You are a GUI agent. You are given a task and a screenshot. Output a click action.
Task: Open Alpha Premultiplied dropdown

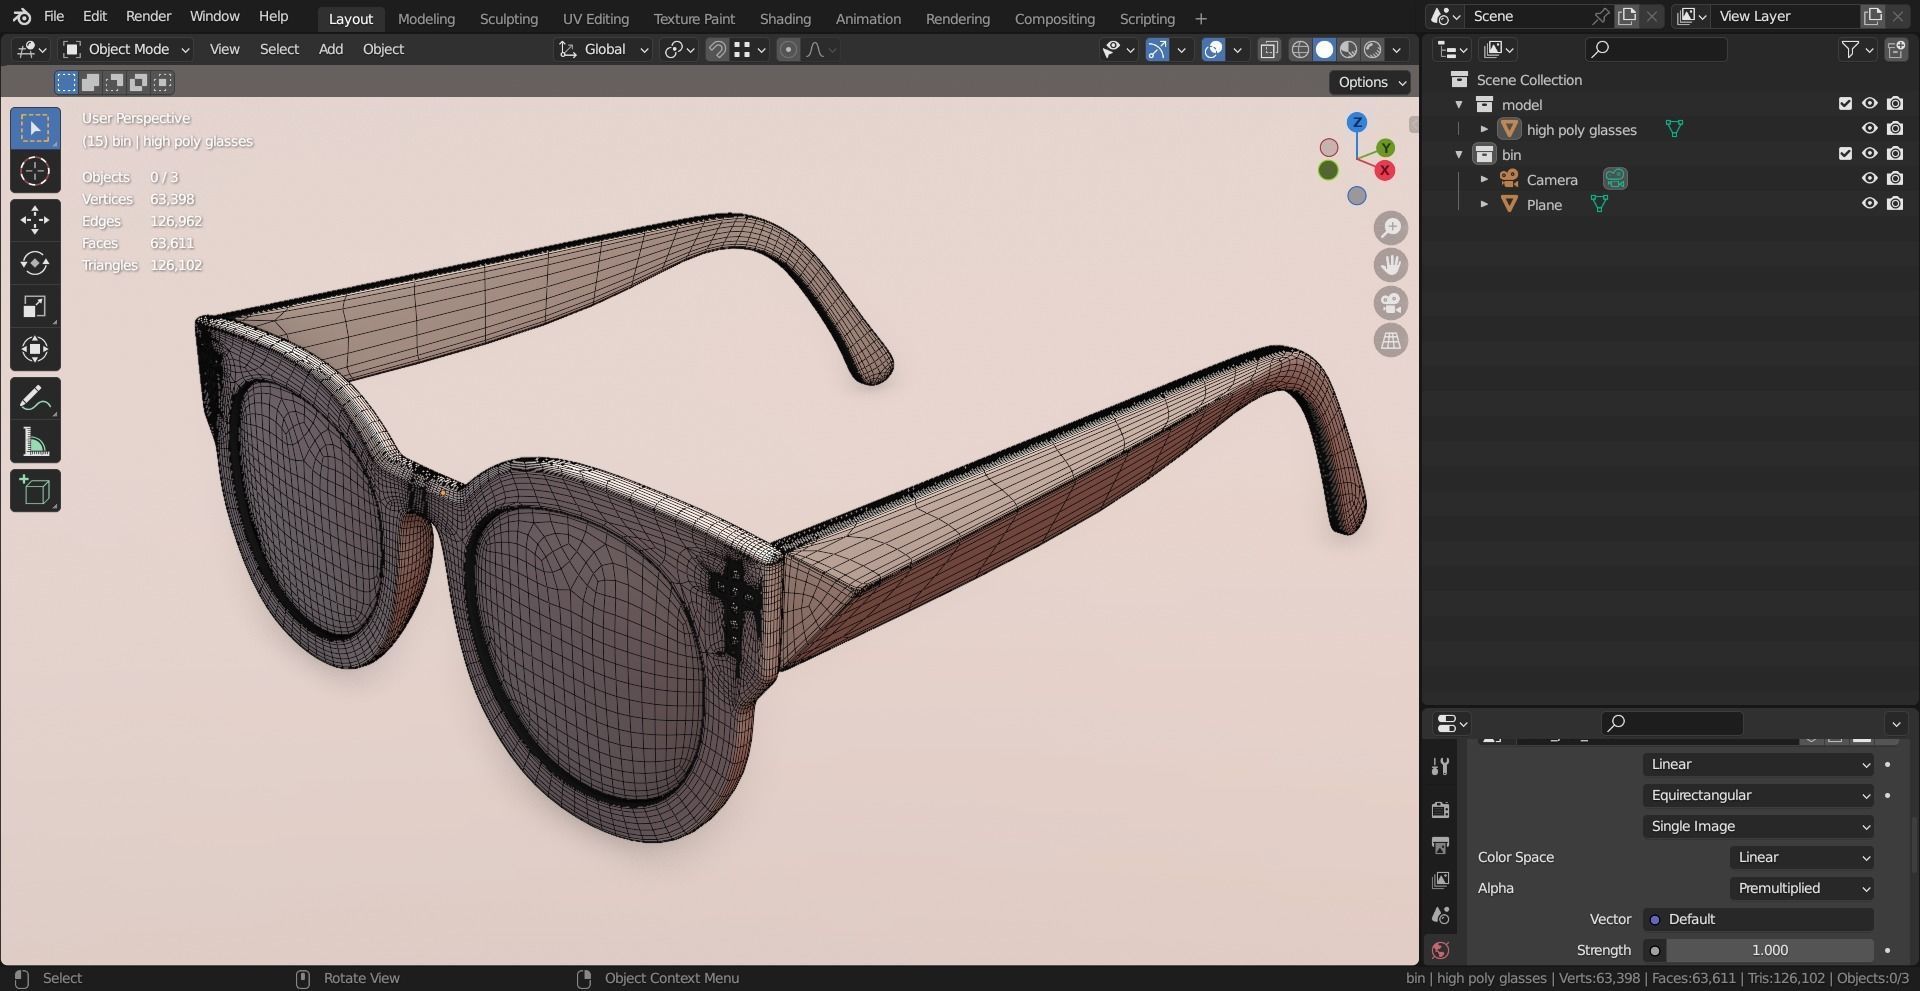[1802, 888]
